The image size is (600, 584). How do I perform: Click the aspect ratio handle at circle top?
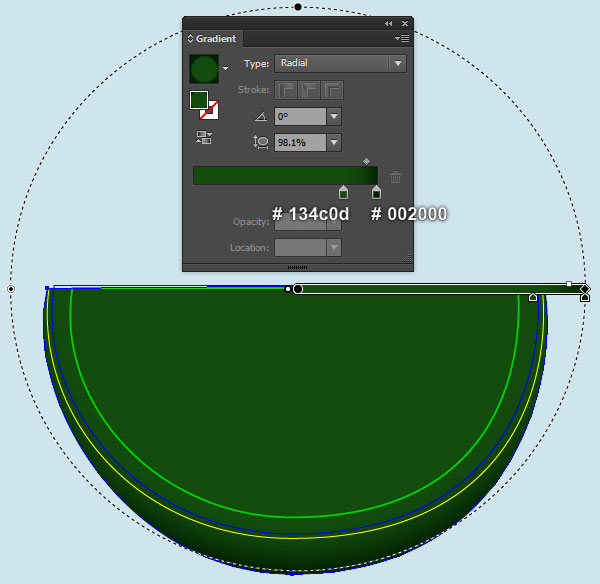(298, 7)
